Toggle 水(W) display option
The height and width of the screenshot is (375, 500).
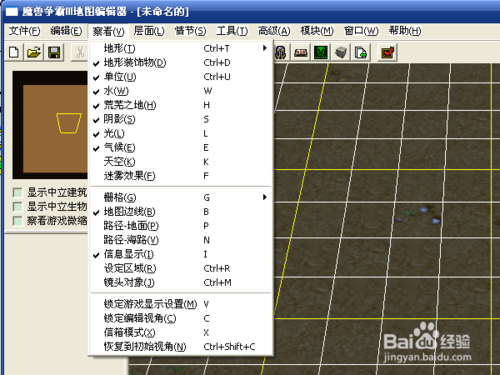(181, 91)
